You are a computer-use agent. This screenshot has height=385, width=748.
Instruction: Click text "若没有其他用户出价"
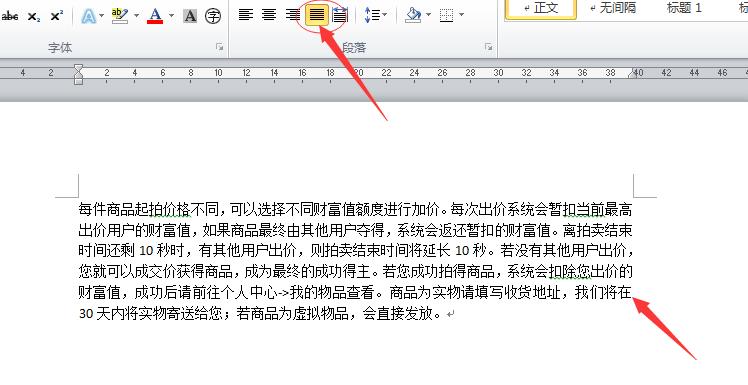click(563, 250)
